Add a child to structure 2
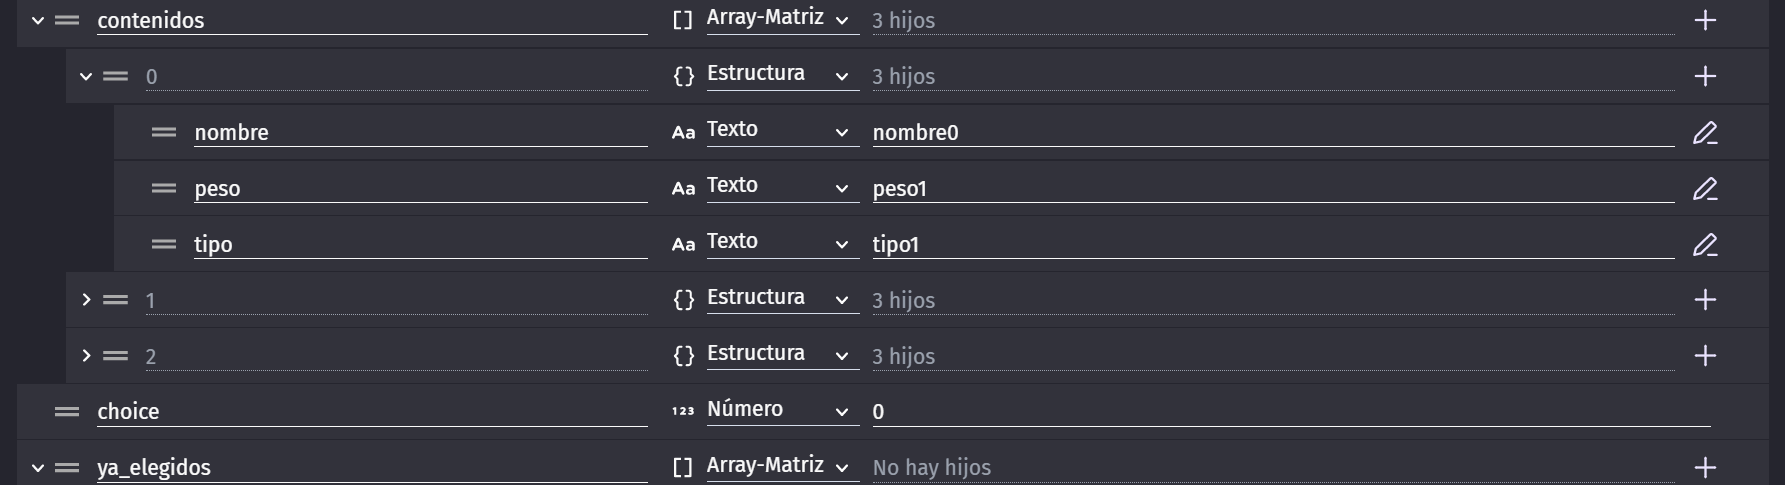Image resolution: width=1785 pixels, height=485 pixels. 1705,356
